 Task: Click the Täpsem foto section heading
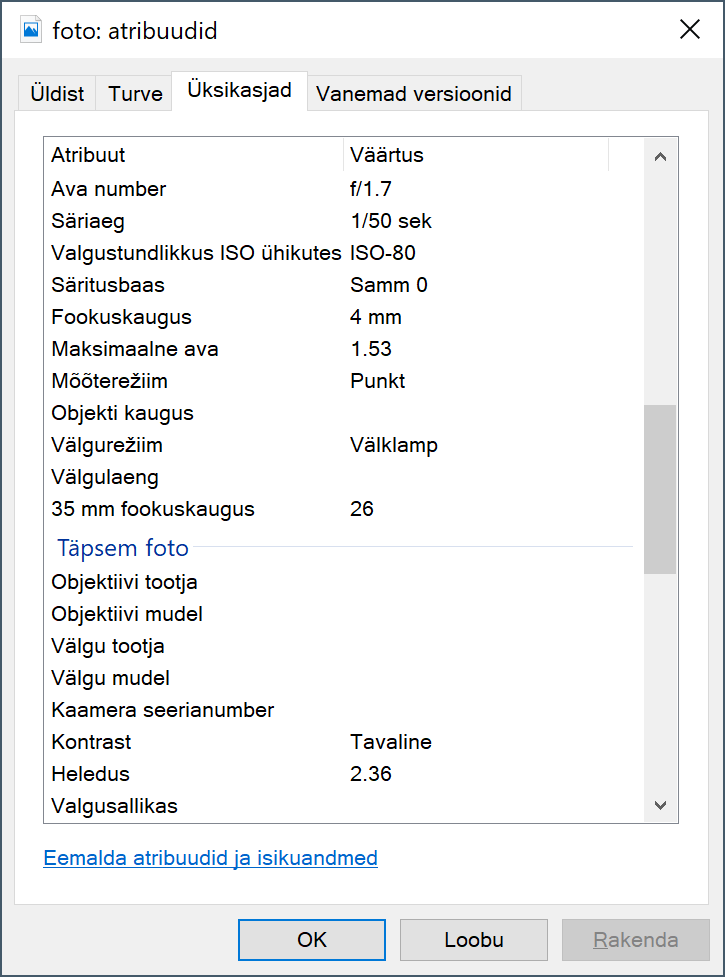click(122, 548)
